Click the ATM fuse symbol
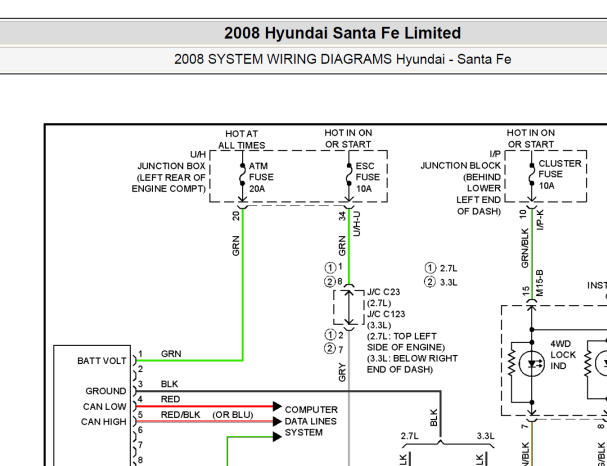 tap(242, 175)
